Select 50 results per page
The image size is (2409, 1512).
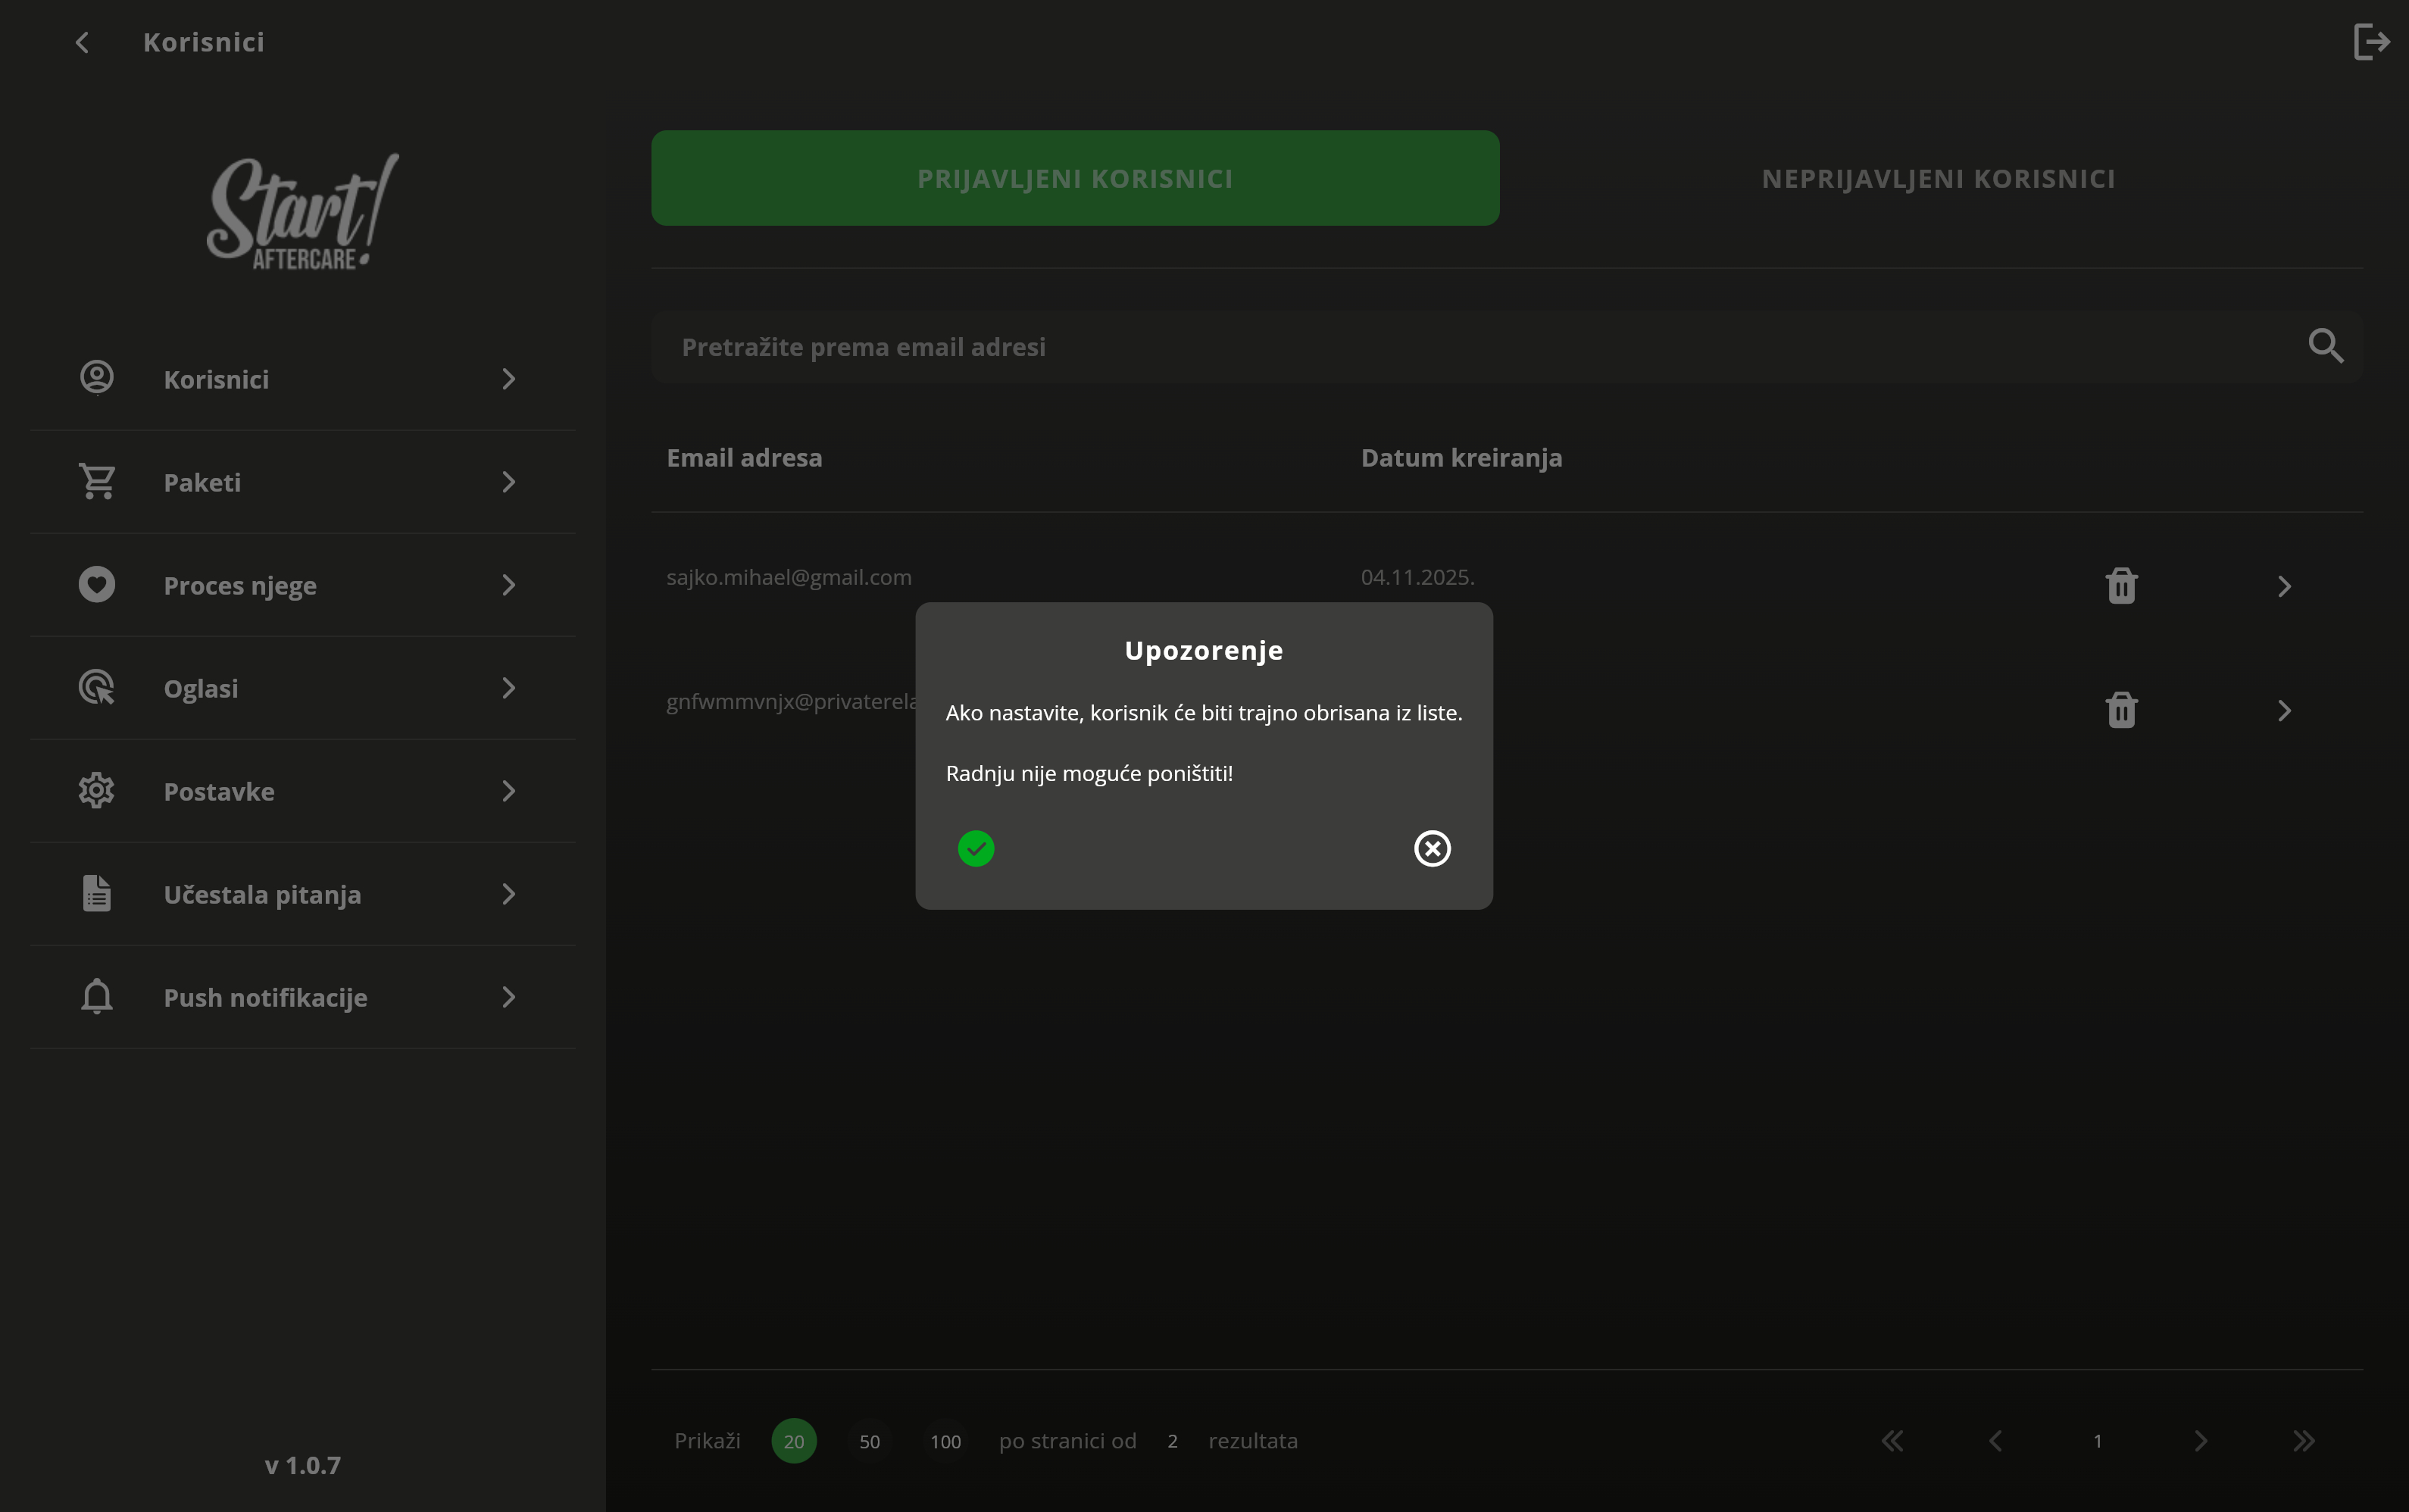pos(869,1440)
